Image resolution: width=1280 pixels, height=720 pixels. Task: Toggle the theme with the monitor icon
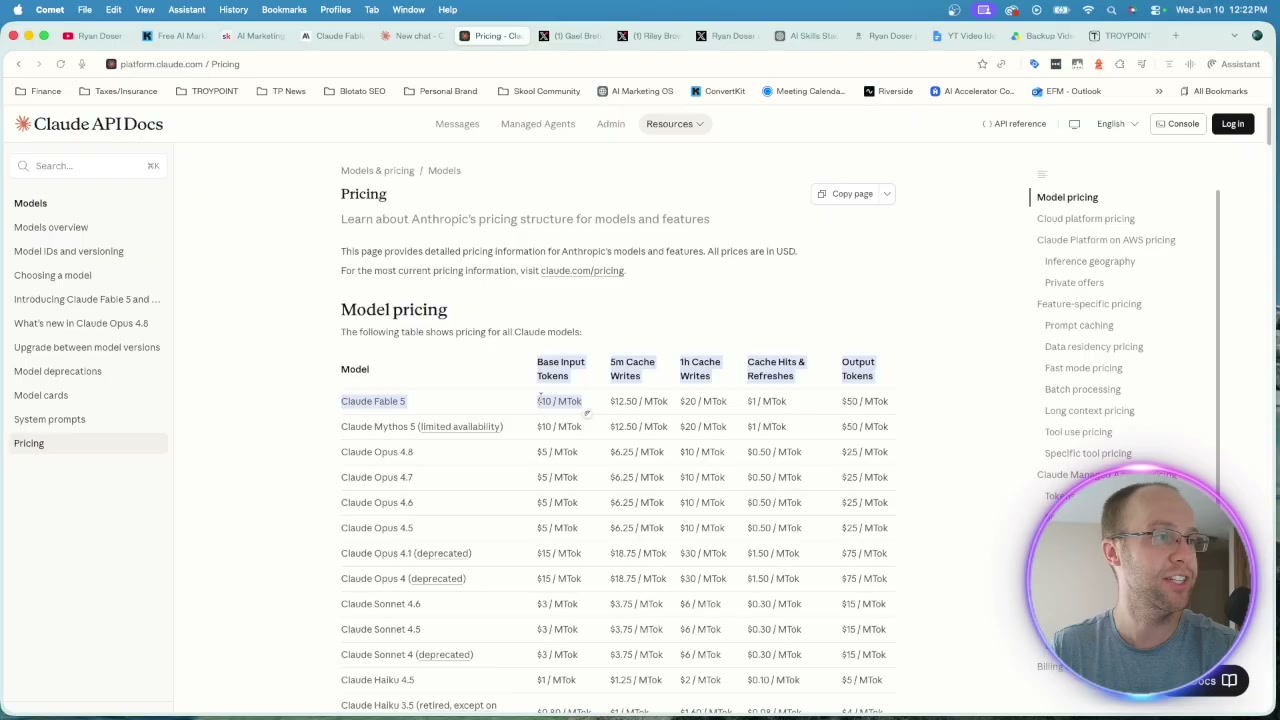click(x=1074, y=124)
